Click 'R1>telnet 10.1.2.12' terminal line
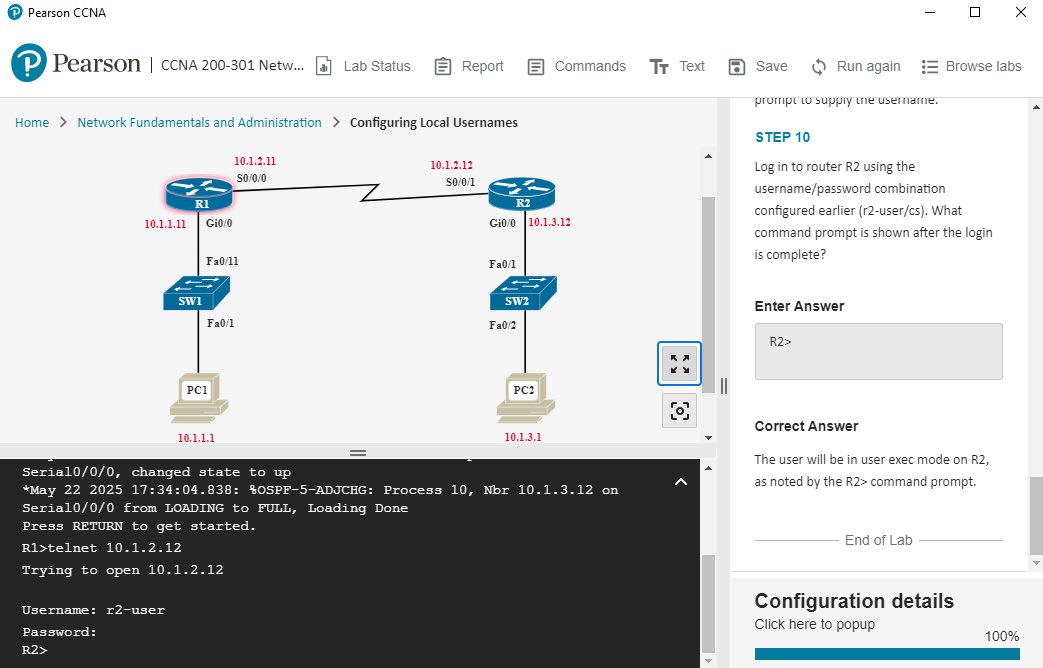 102,548
